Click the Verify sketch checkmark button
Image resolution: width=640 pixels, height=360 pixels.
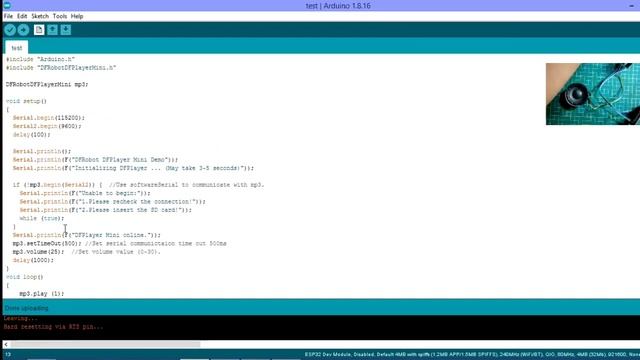[x=10, y=30]
